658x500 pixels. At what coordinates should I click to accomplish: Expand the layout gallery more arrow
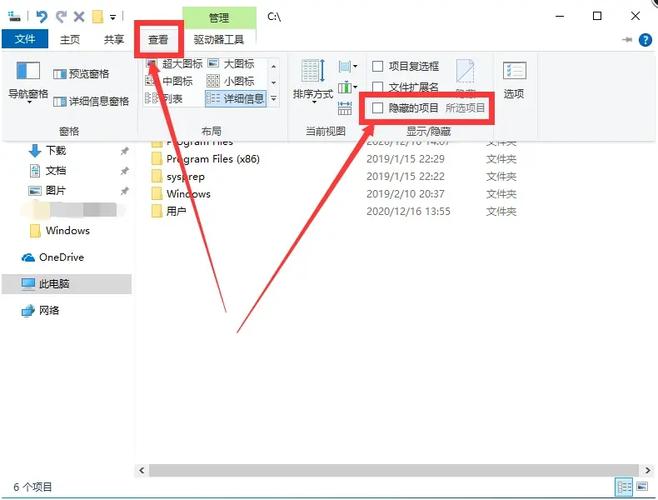274,99
